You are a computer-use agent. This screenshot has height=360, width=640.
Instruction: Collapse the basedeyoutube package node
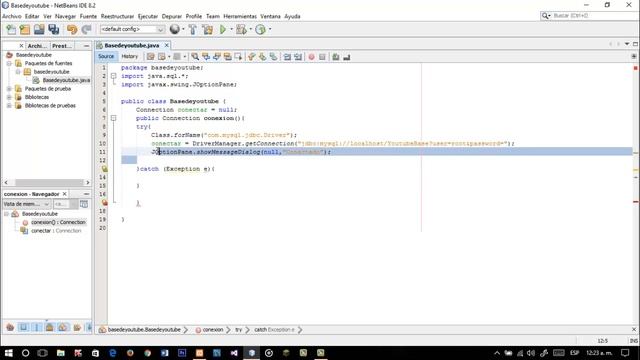[18, 72]
